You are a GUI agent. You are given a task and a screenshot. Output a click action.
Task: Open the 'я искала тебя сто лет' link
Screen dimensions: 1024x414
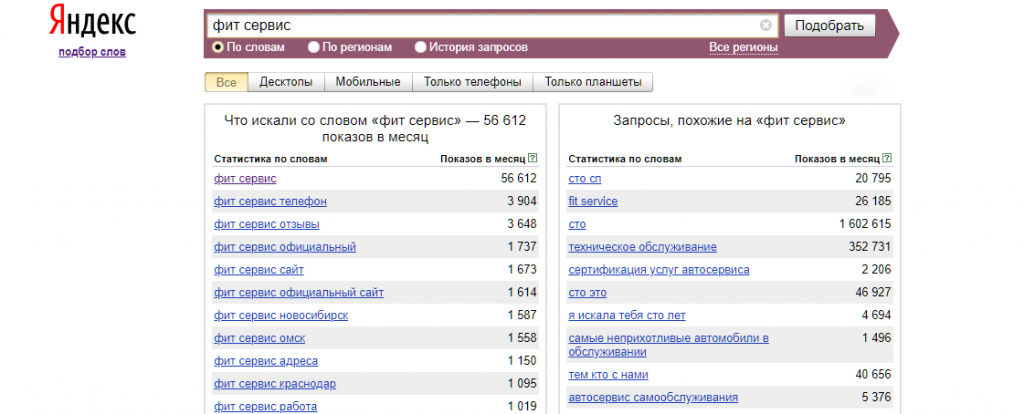pyautogui.click(x=627, y=315)
